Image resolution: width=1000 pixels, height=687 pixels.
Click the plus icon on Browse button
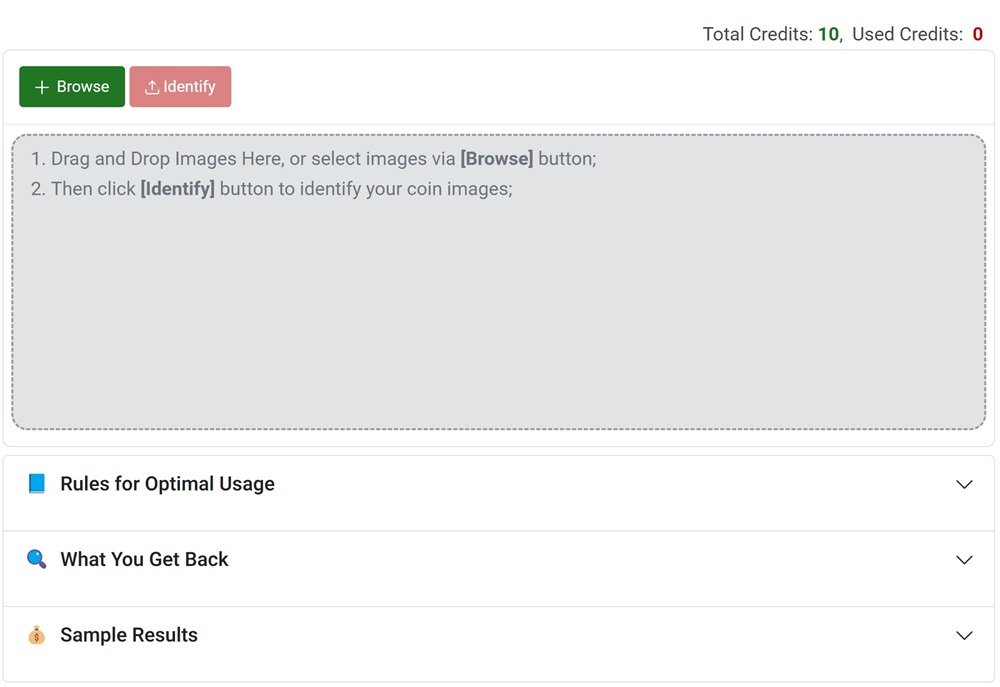pyautogui.click(x=42, y=88)
